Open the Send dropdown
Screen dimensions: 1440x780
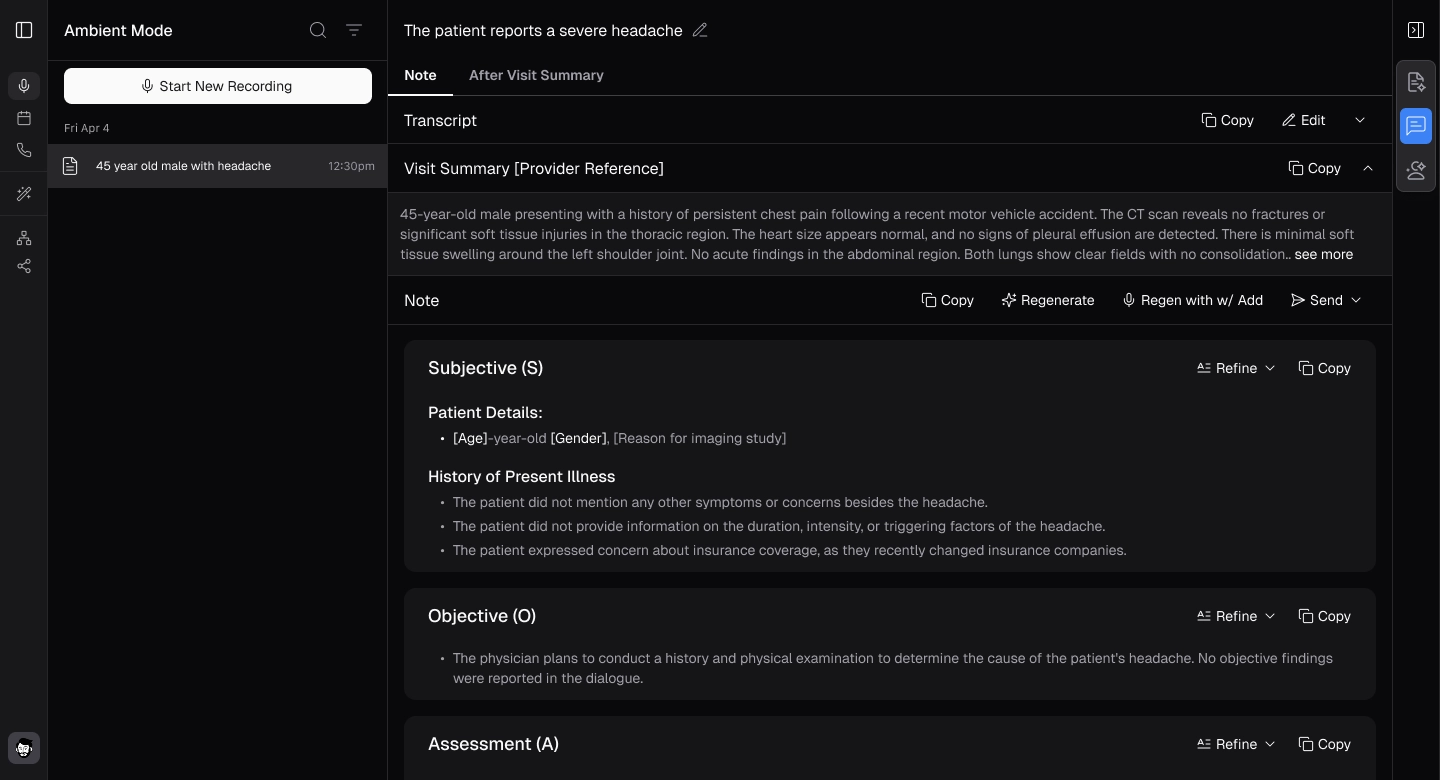pos(1326,300)
